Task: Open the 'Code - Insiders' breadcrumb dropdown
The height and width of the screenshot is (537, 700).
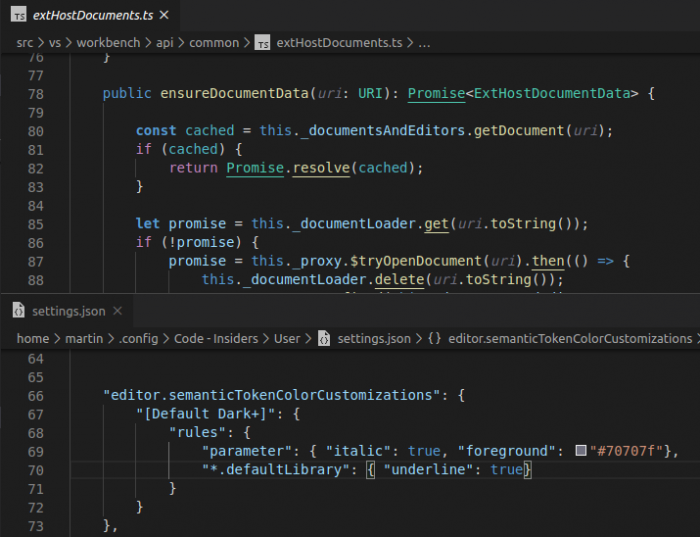Action: click(x=215, y=338)
